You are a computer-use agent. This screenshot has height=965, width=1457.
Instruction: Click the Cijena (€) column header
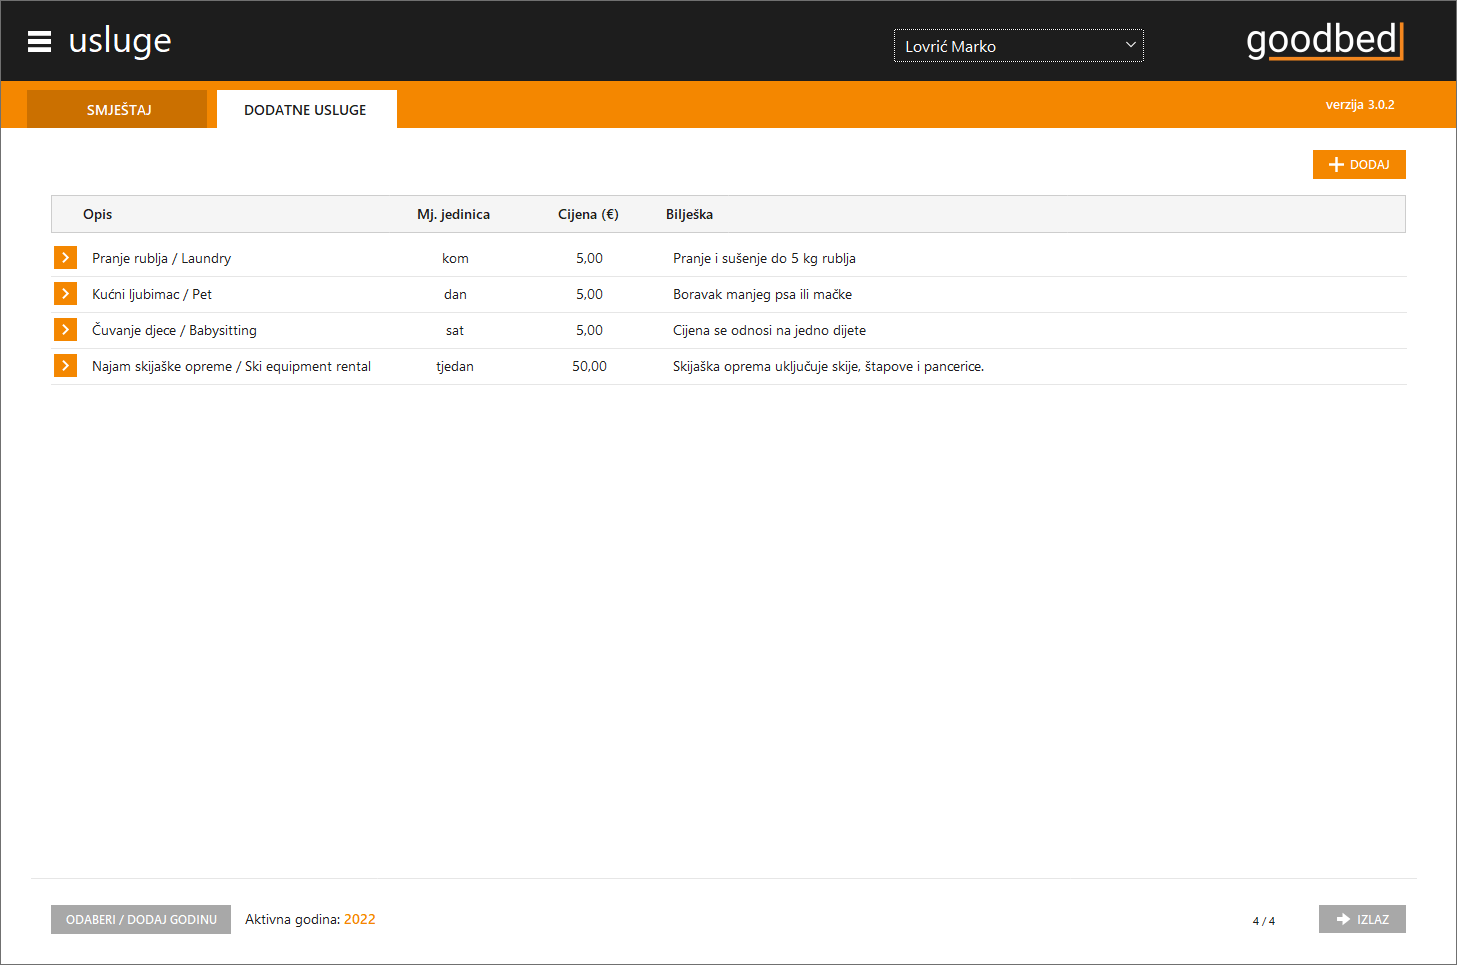pos(588,214)
